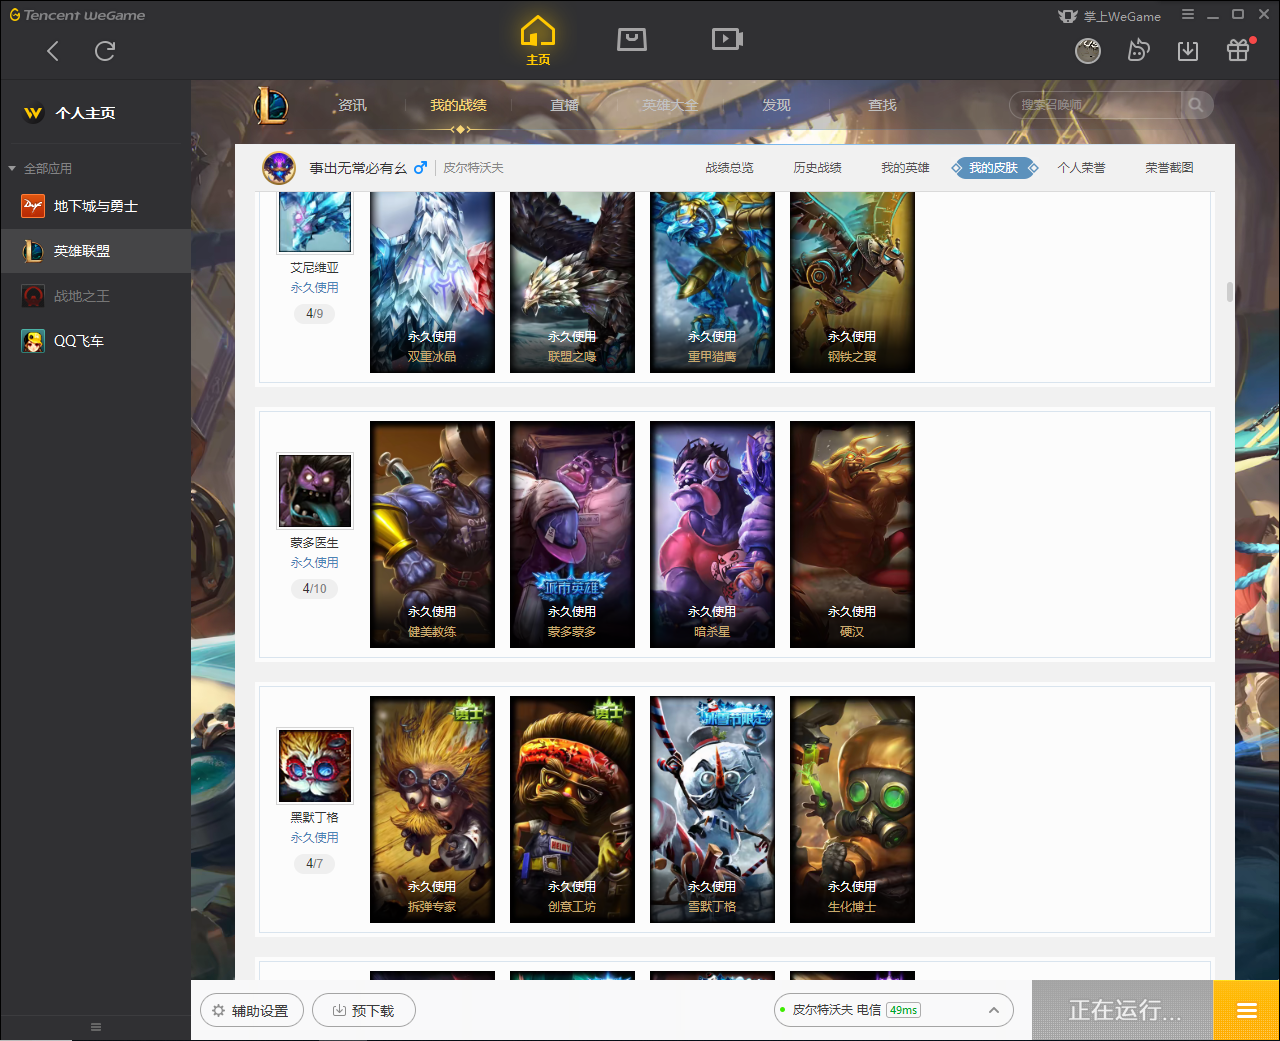
Task: Switch to 战绩总览 sub-tab
Action: [x=729, y=168]
